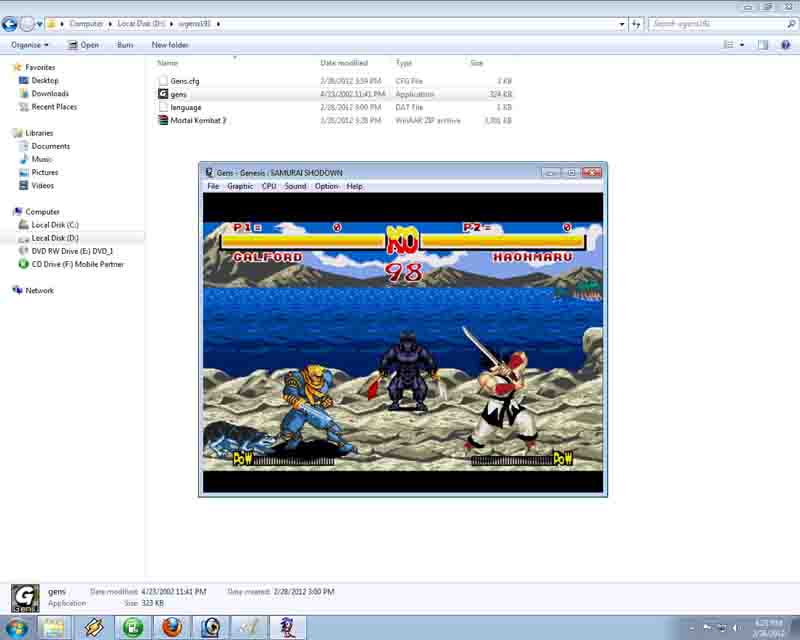This screenshot has height=640, width=800.
Task: Click the large Gens icon in details pane
Action: click(25, 598)
